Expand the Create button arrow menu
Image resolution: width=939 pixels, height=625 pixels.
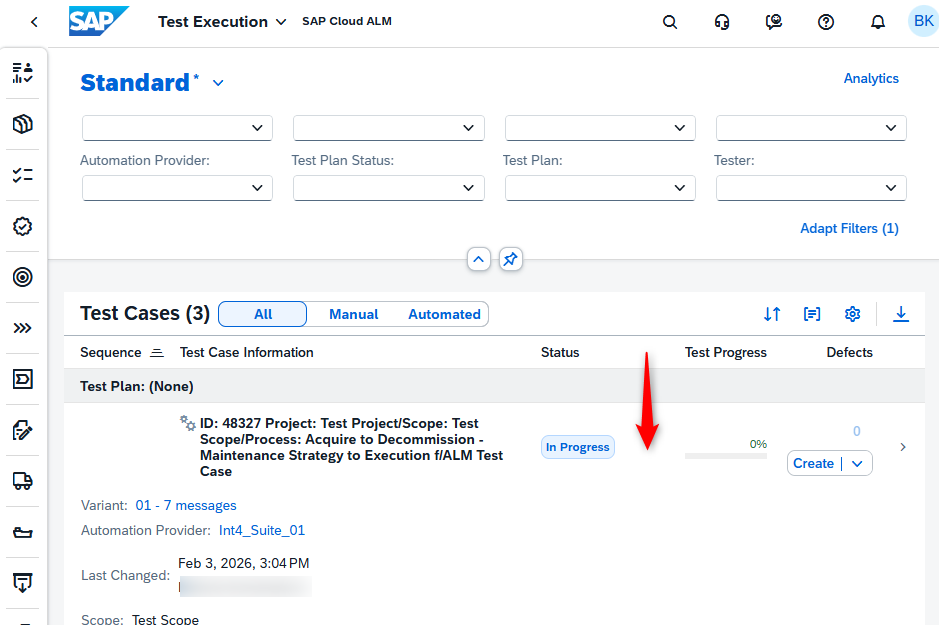[857, 463]
